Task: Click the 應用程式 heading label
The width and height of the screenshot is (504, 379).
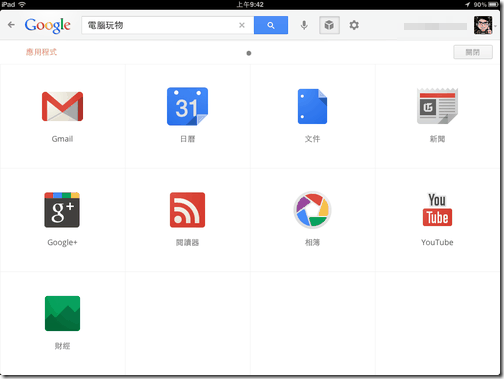Action: pos(41,52)
